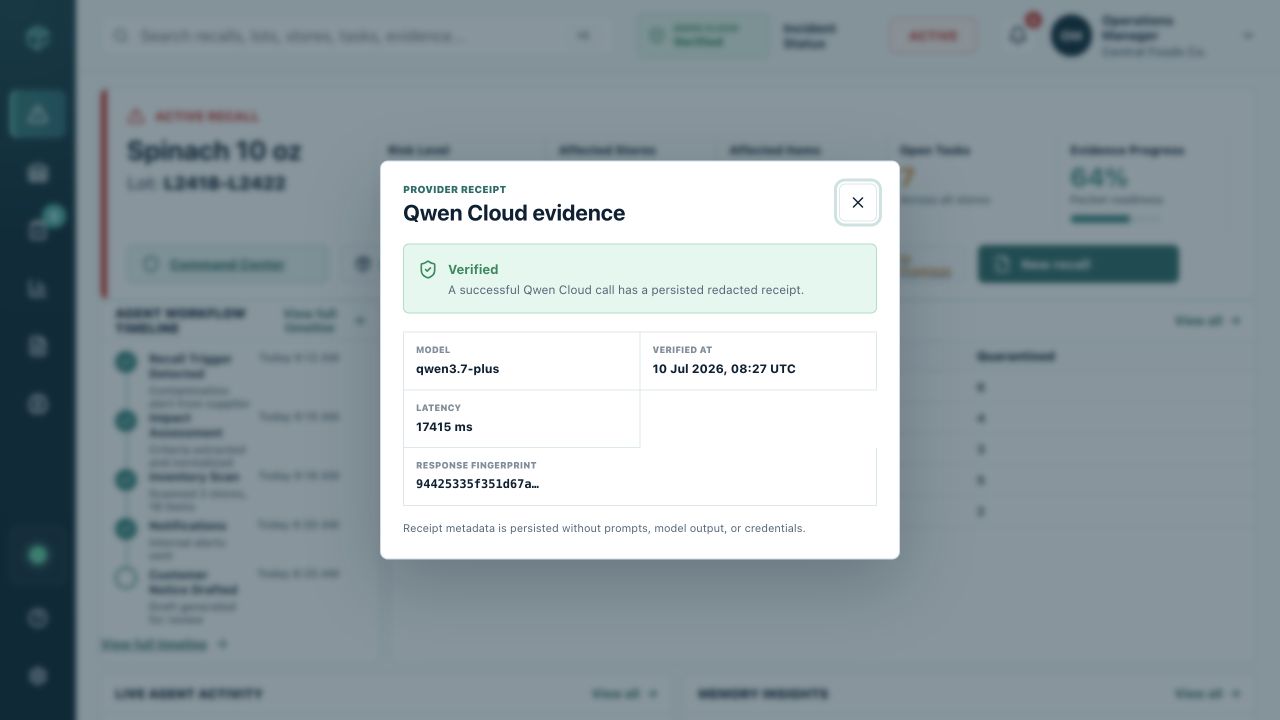Click the Command Center button behind the dialog

pyautogui.click(x=227, y=265)
